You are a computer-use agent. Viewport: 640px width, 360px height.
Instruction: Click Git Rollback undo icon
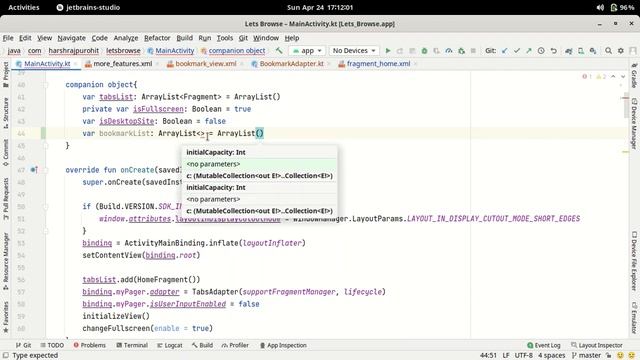coord(553,51)
